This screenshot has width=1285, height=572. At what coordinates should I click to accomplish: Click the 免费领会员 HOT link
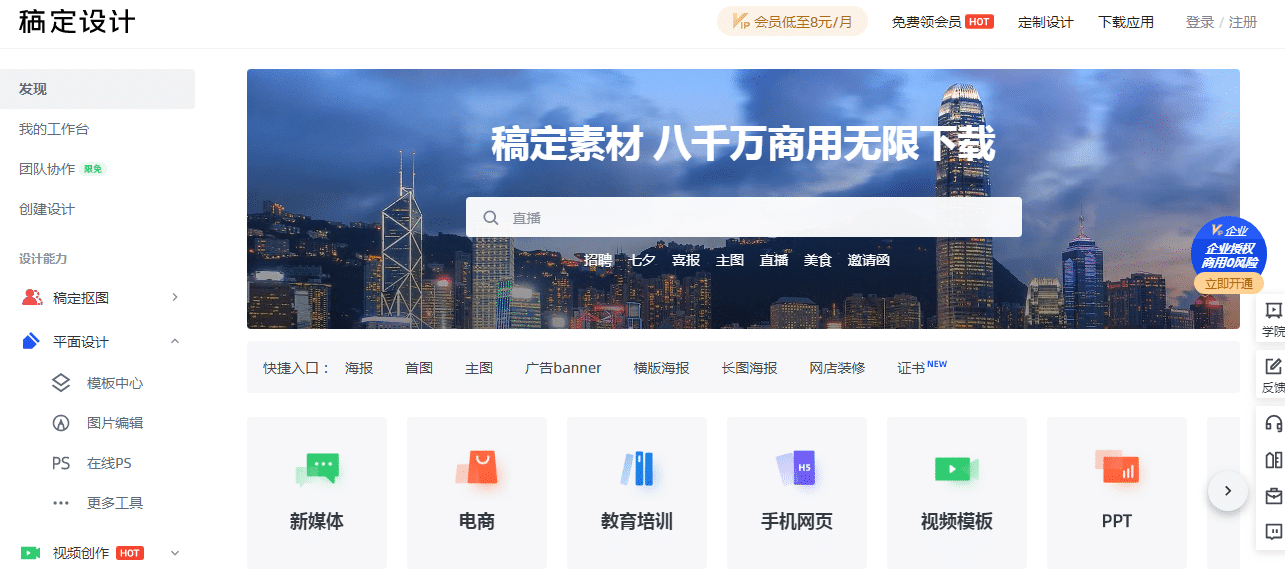pyautogui.click(x=942, y=22)
